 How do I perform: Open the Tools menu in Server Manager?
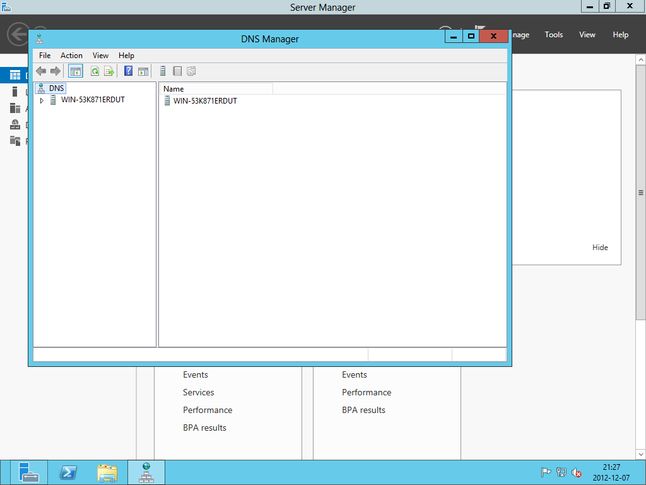point(553,35)
